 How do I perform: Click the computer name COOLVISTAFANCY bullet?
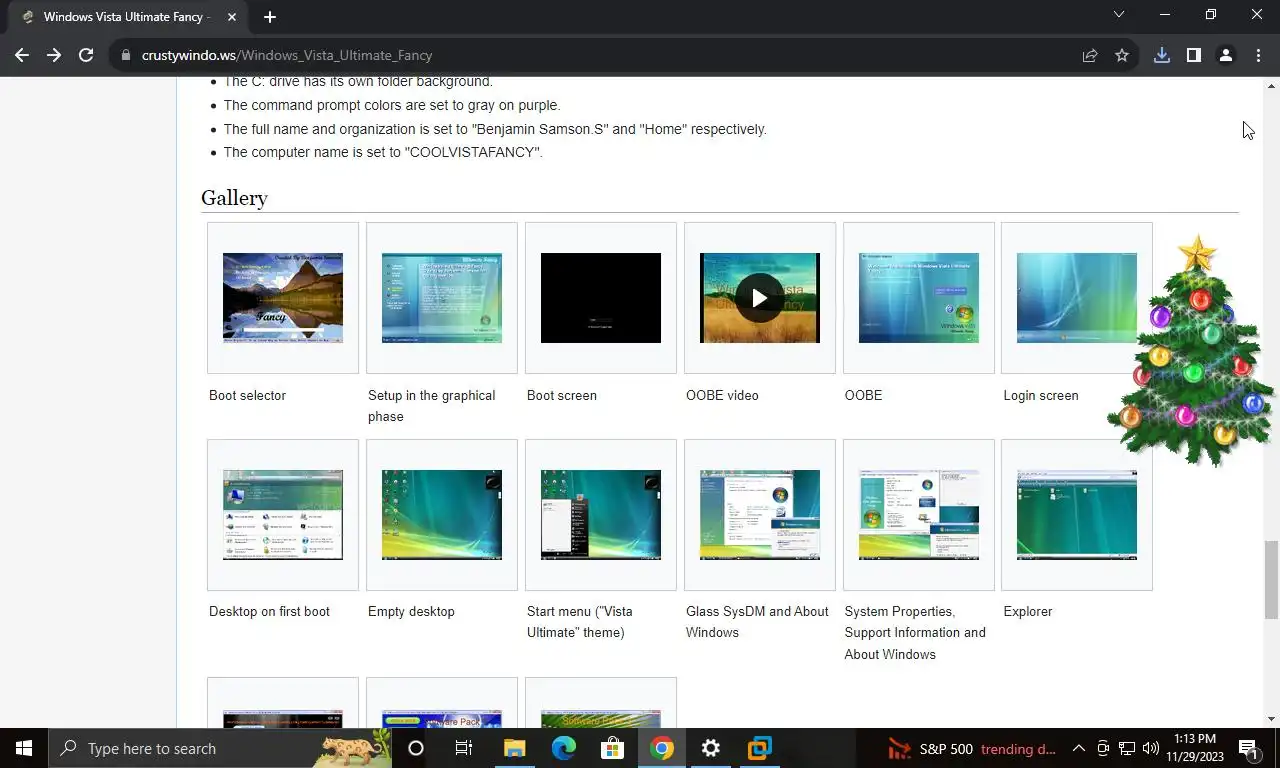[383, 152]
